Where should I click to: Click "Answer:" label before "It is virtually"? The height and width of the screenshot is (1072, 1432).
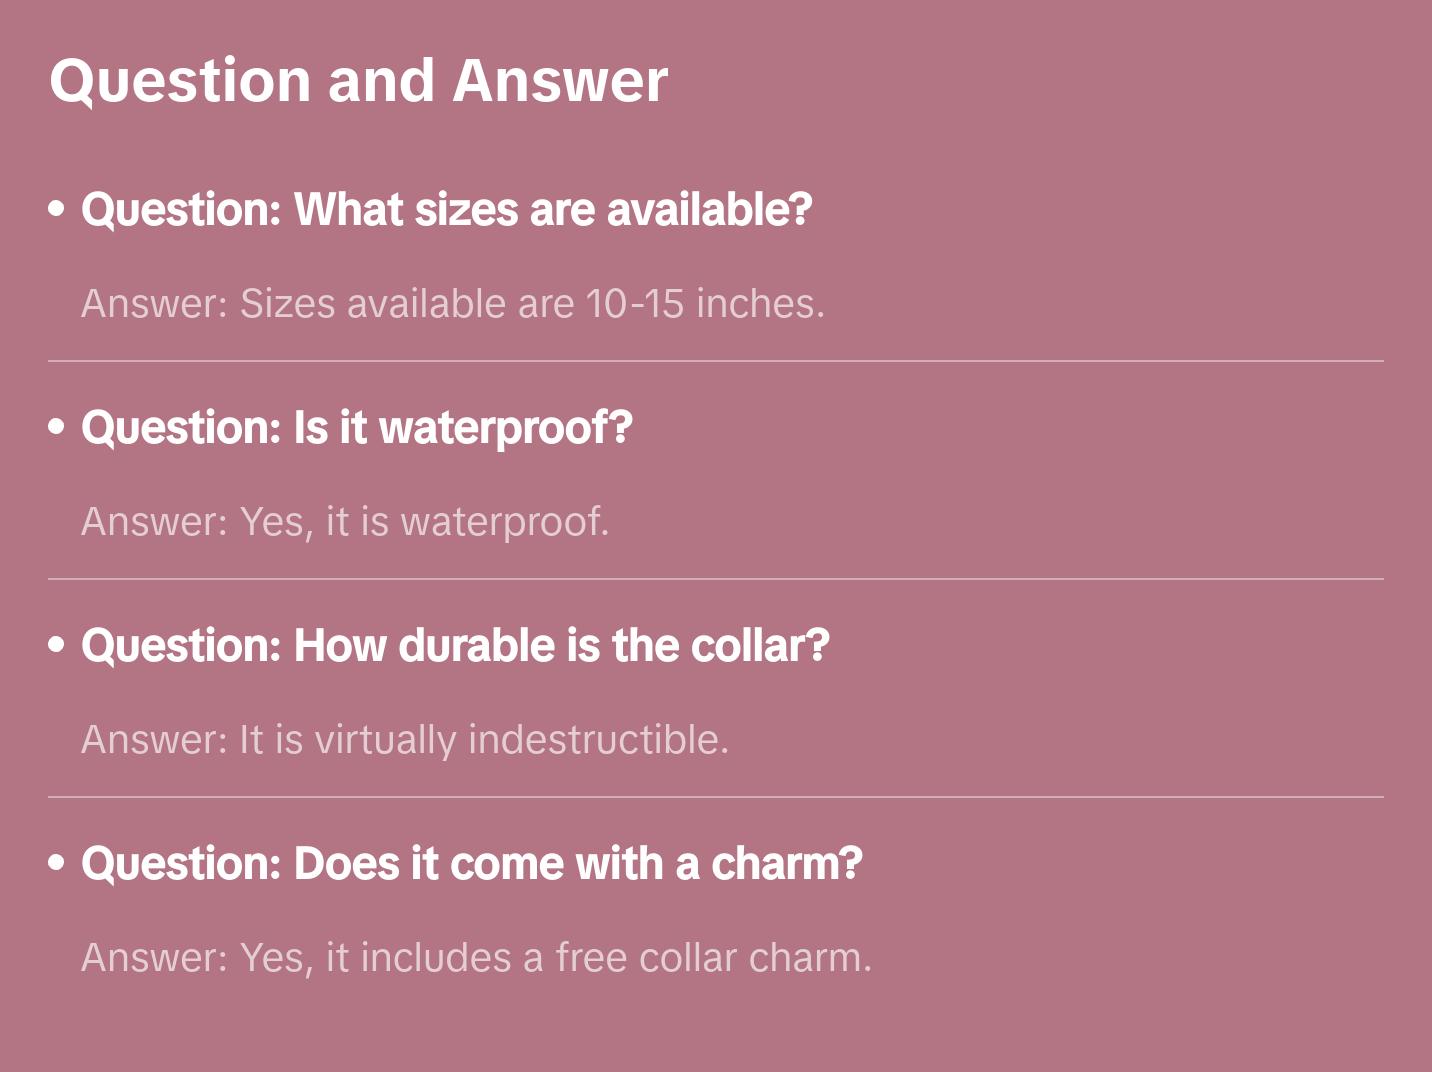[x=155, y=740]
